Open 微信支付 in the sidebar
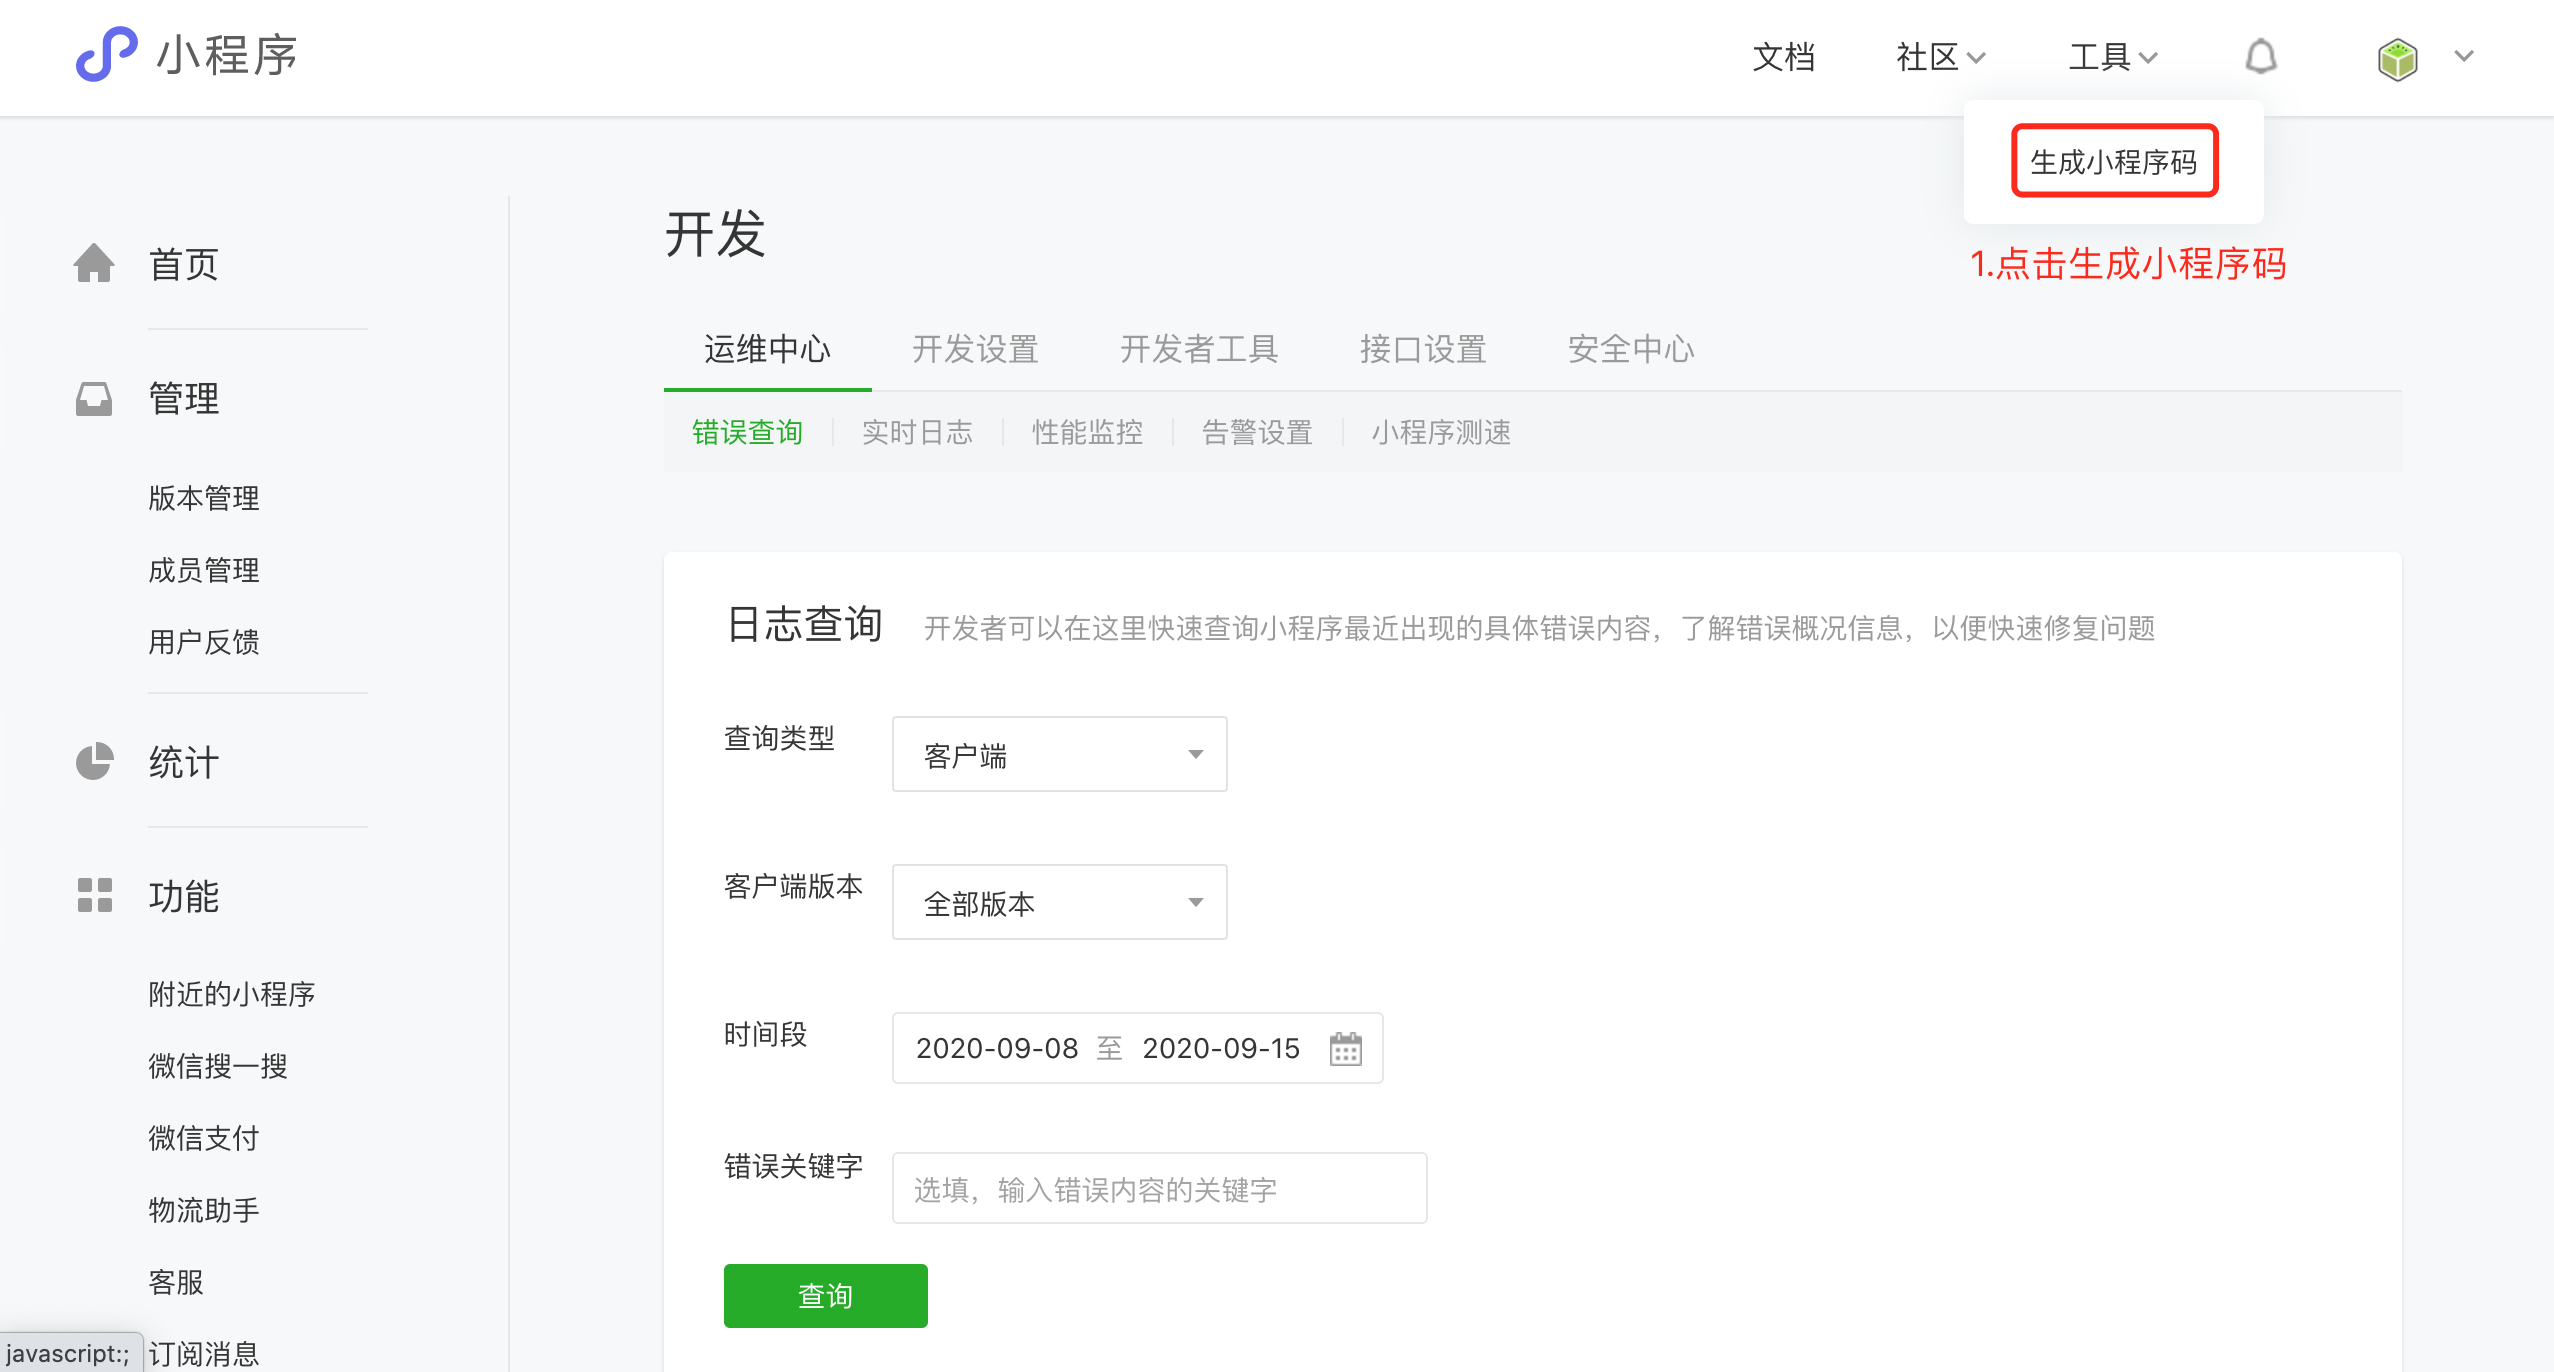The image size is (2554, 1372). (x=204, y=1138)
